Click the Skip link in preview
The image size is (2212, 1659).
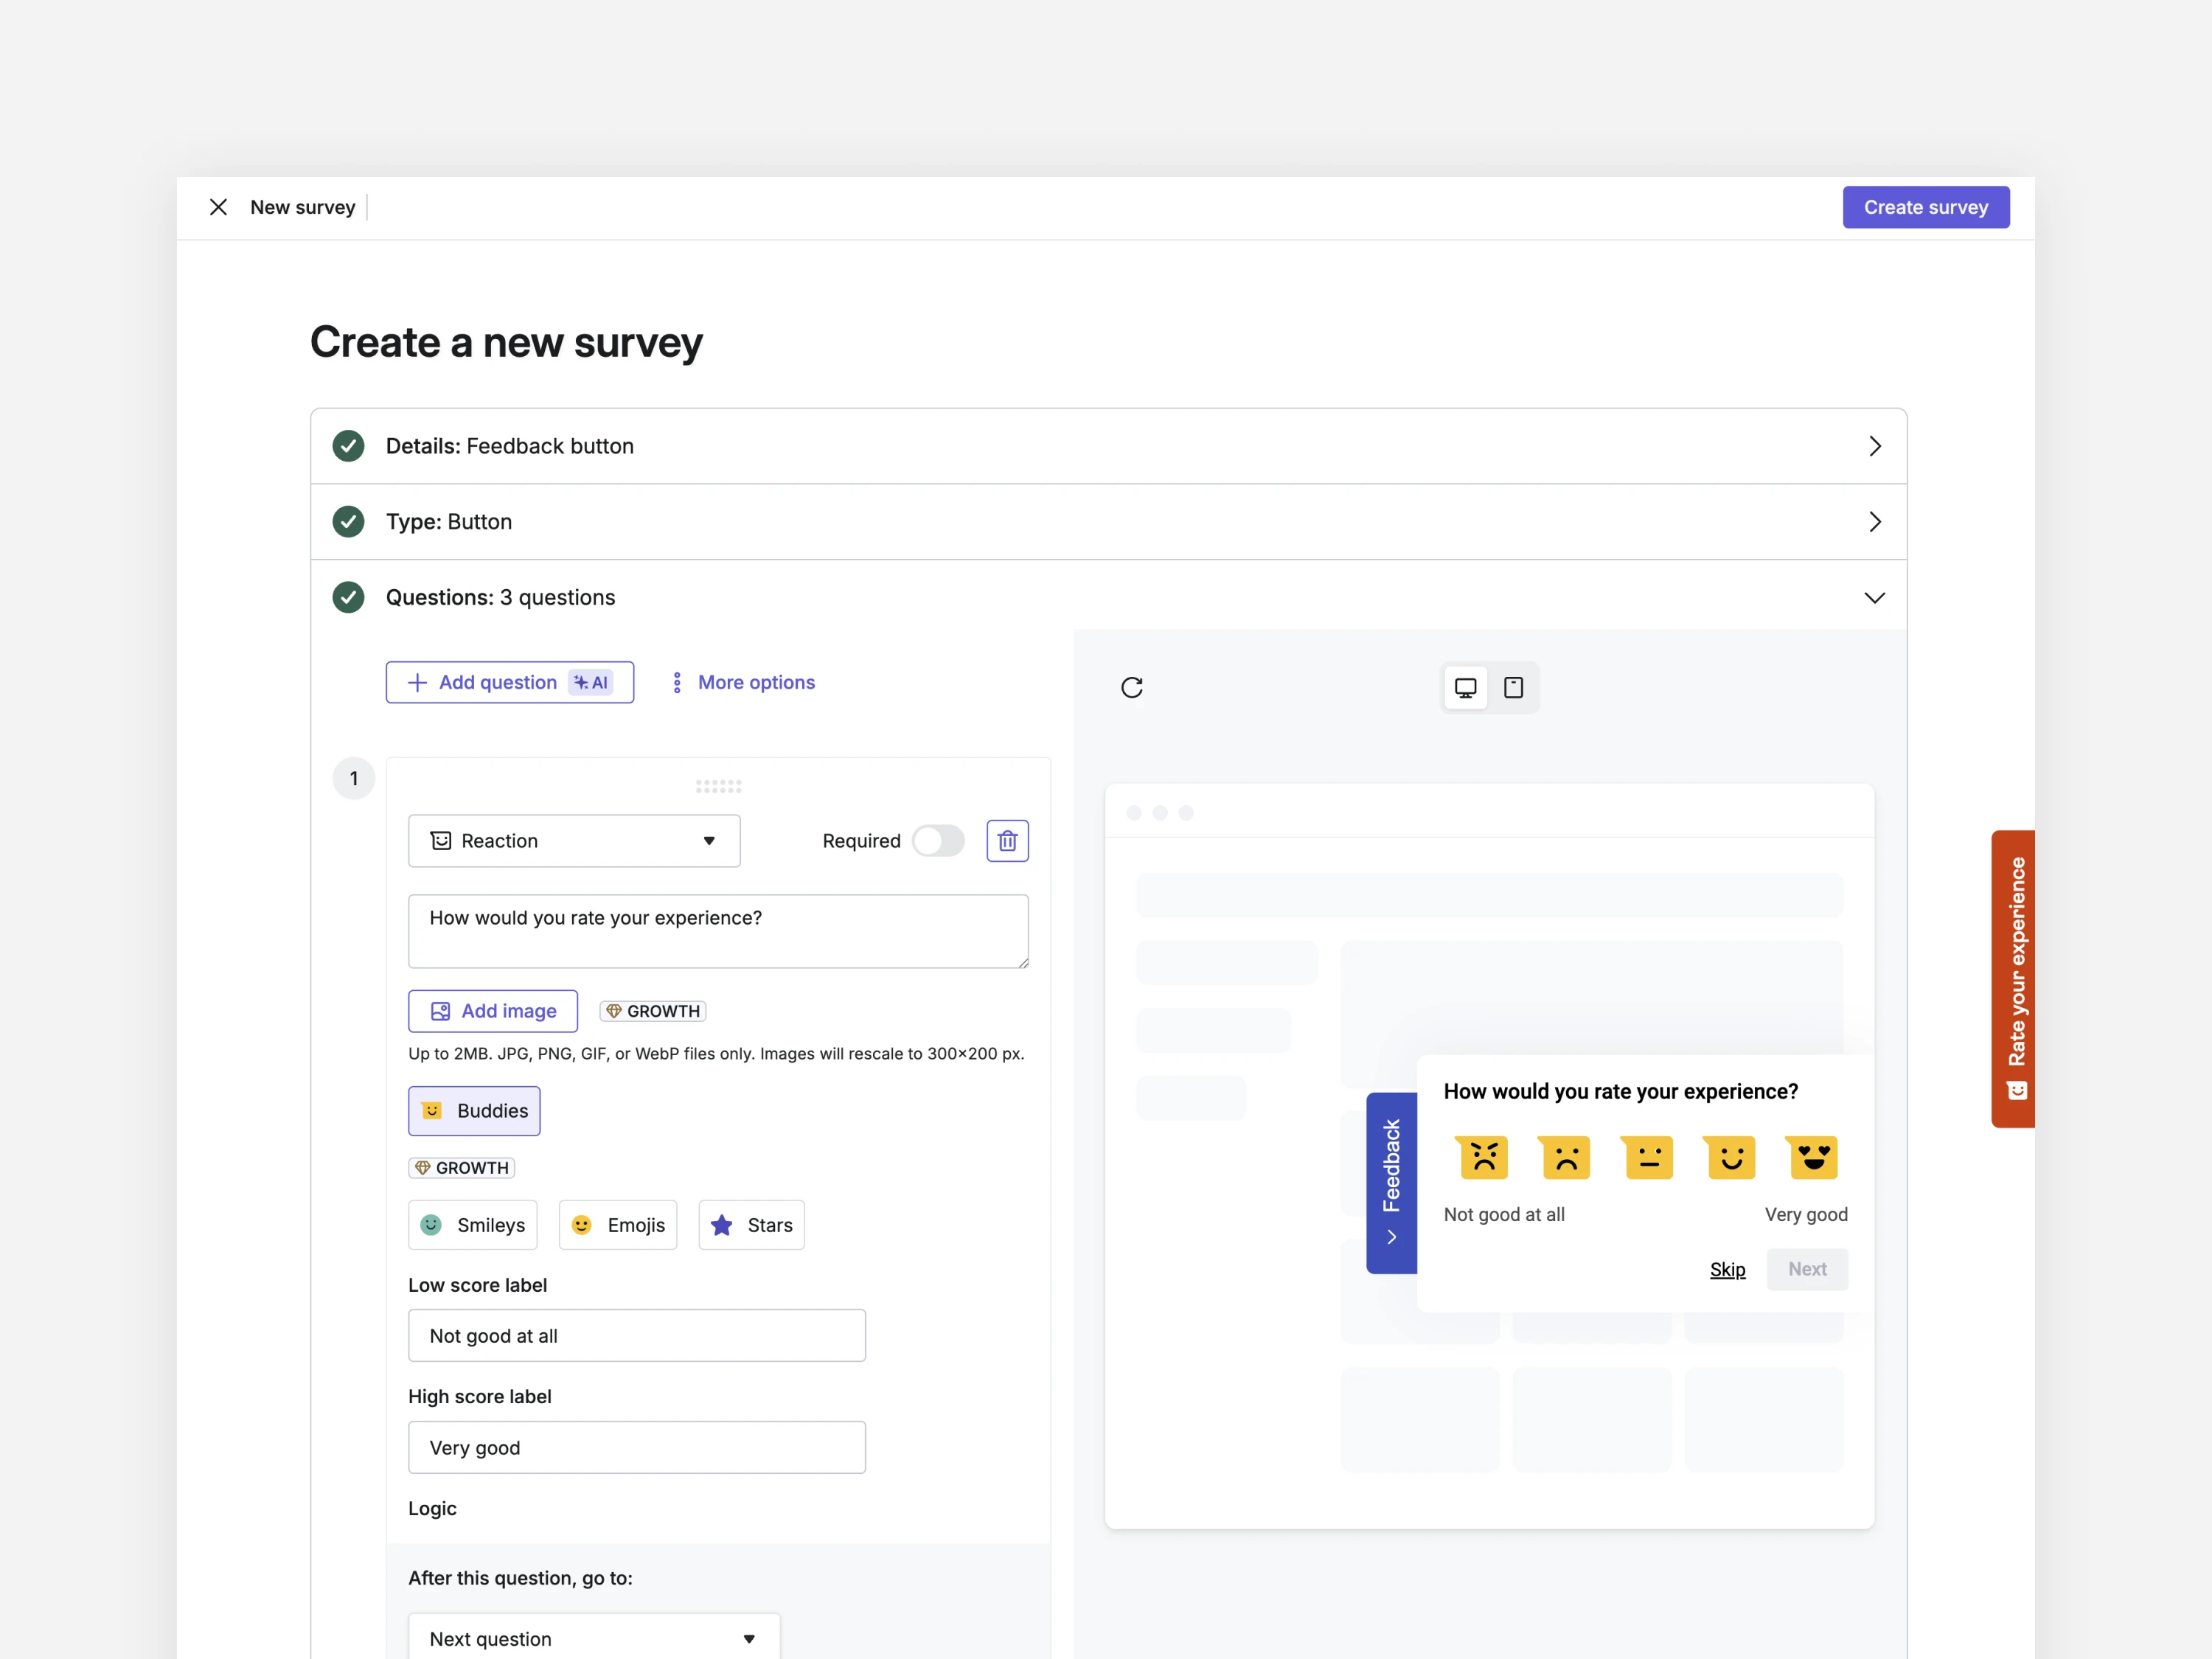coord(1727,1269)
